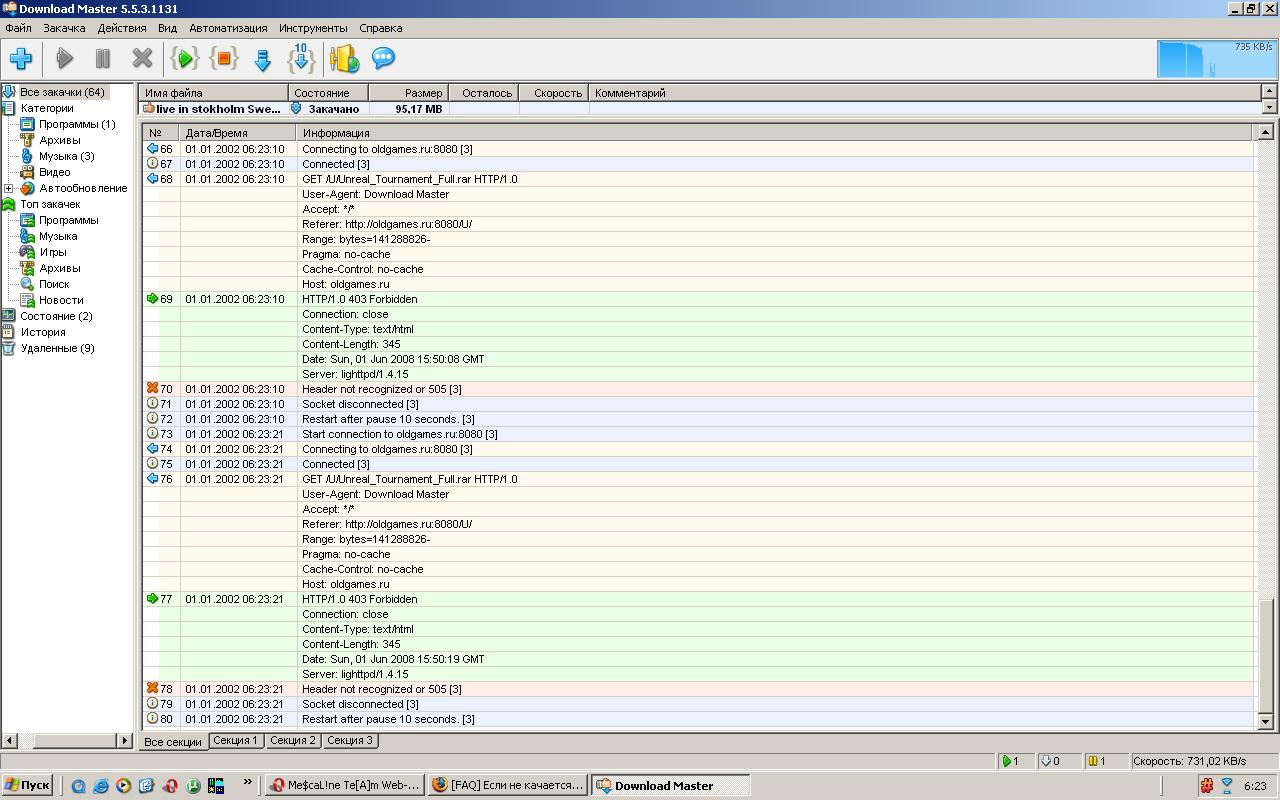
Task: Open the Автоматизация menu
Action: click(228, 28)
